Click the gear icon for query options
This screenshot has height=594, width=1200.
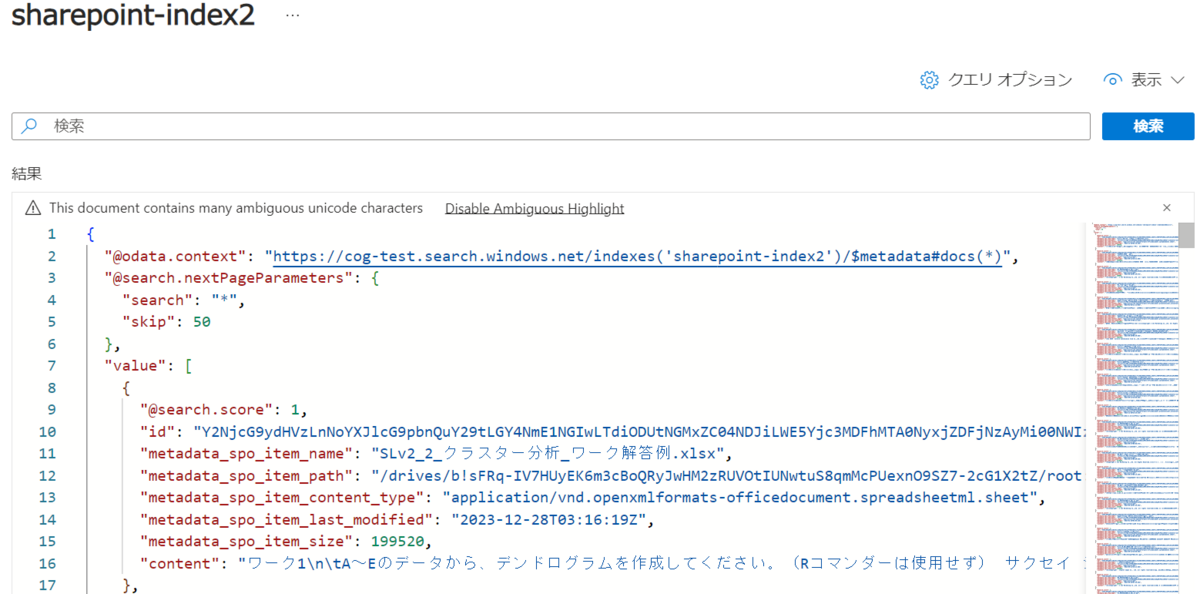(x=929, y=80)
